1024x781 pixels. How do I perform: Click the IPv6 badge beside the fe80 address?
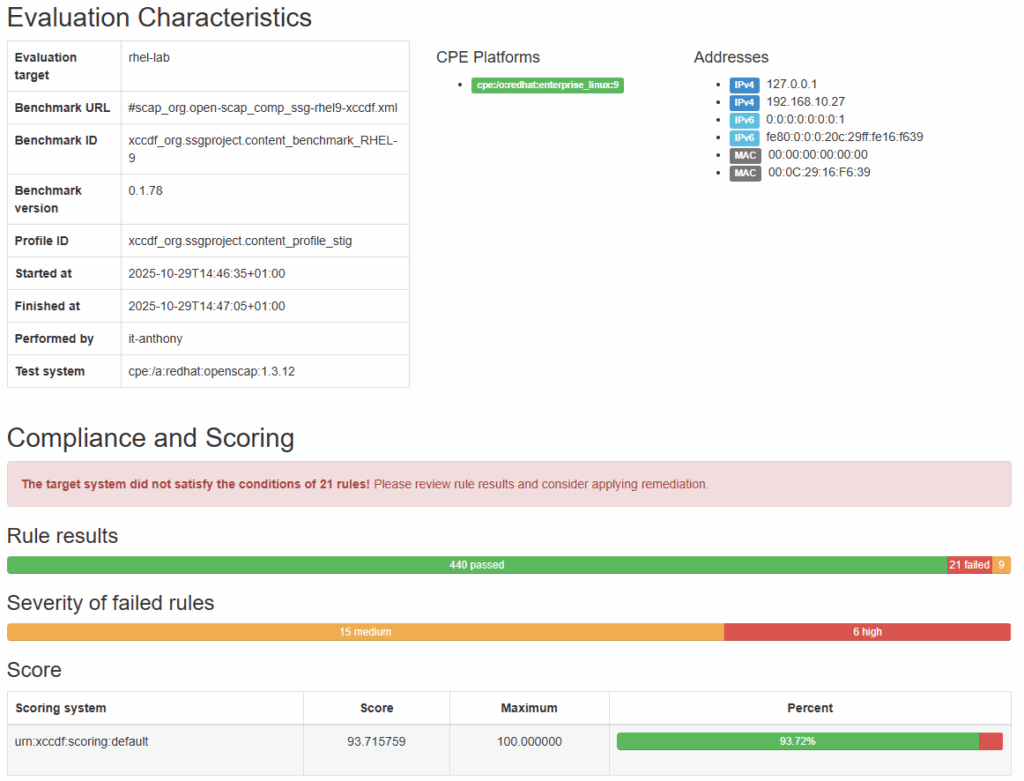pos(744,137)
